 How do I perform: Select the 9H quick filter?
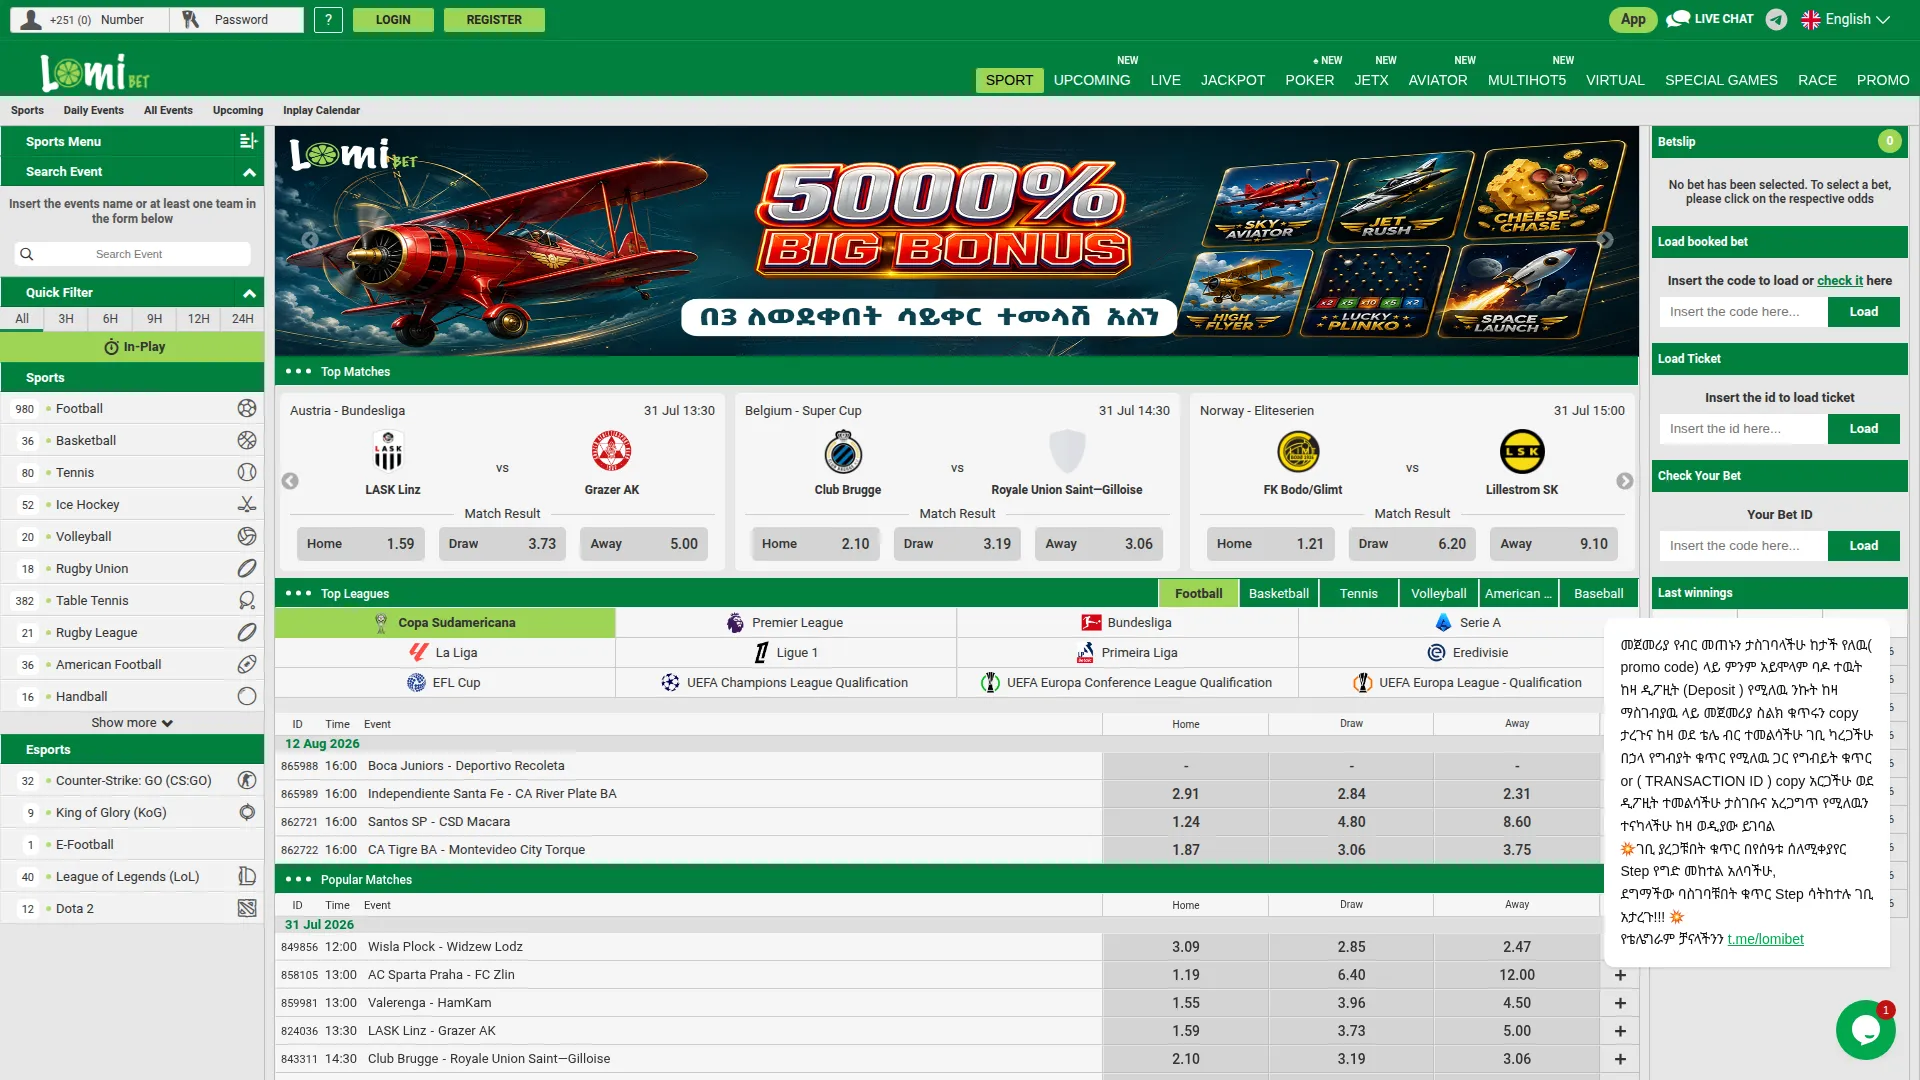click(154, 319)
